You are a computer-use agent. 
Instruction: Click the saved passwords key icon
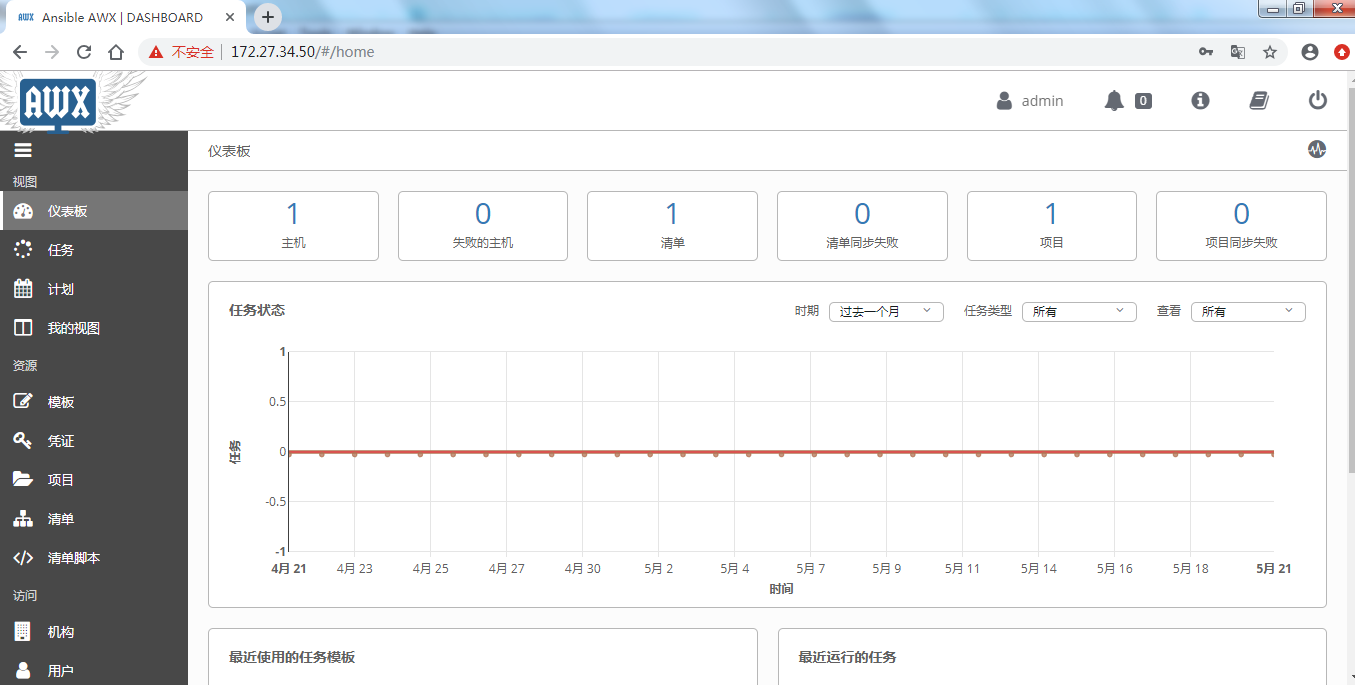[1206, 52]
